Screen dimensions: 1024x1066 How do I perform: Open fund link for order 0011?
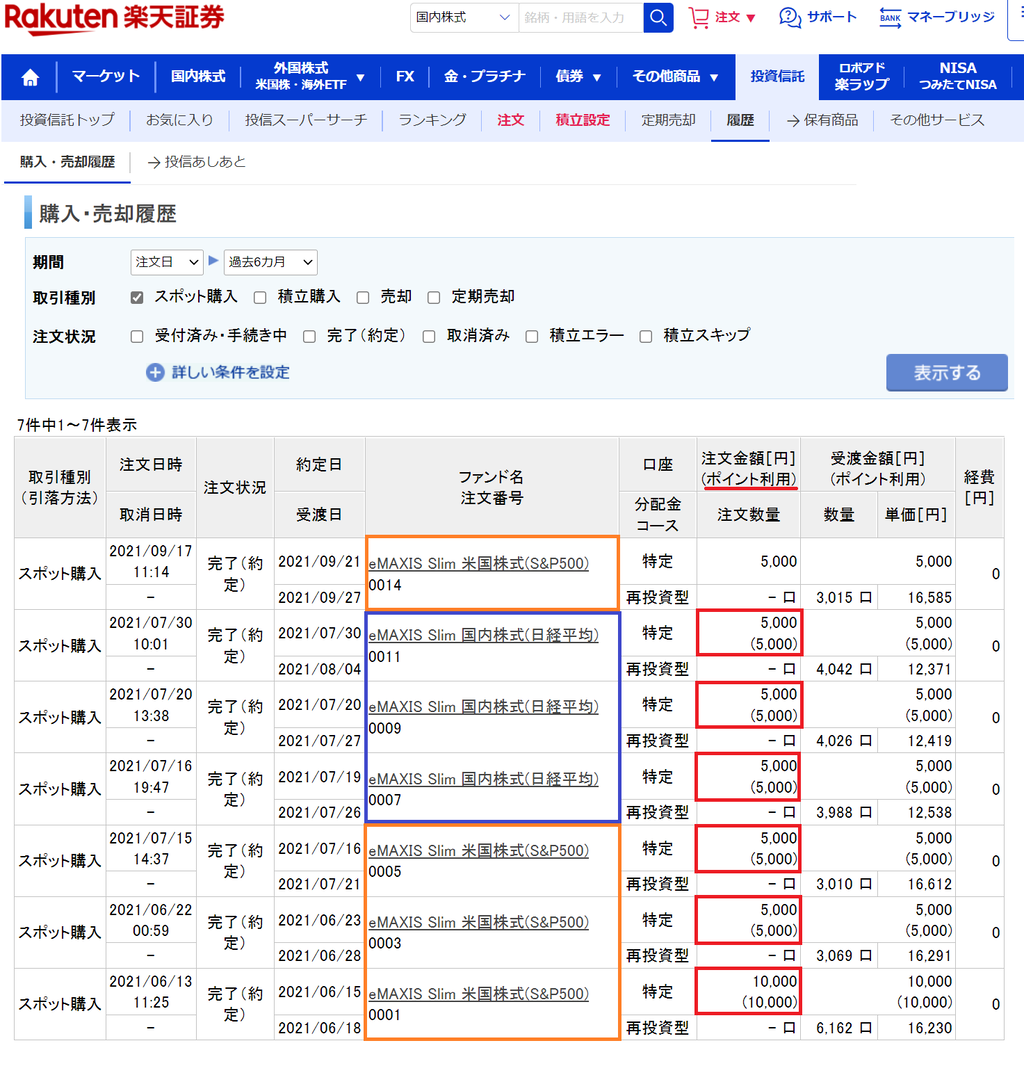483,635
